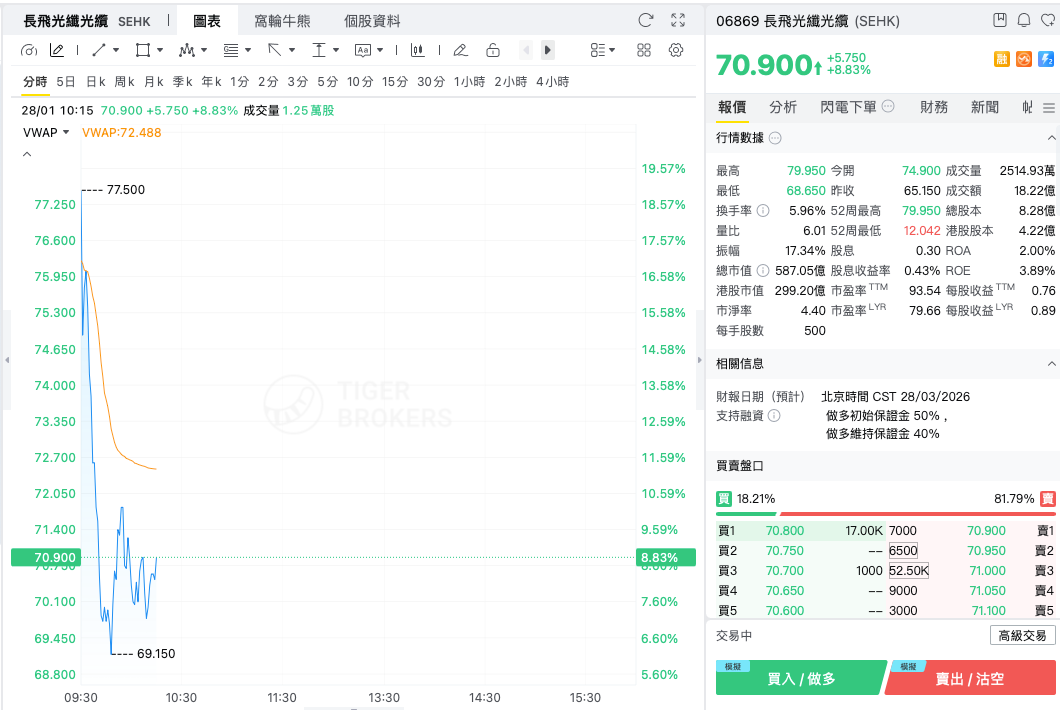Collapse the 行情數據 section

tap(1050, 138)
